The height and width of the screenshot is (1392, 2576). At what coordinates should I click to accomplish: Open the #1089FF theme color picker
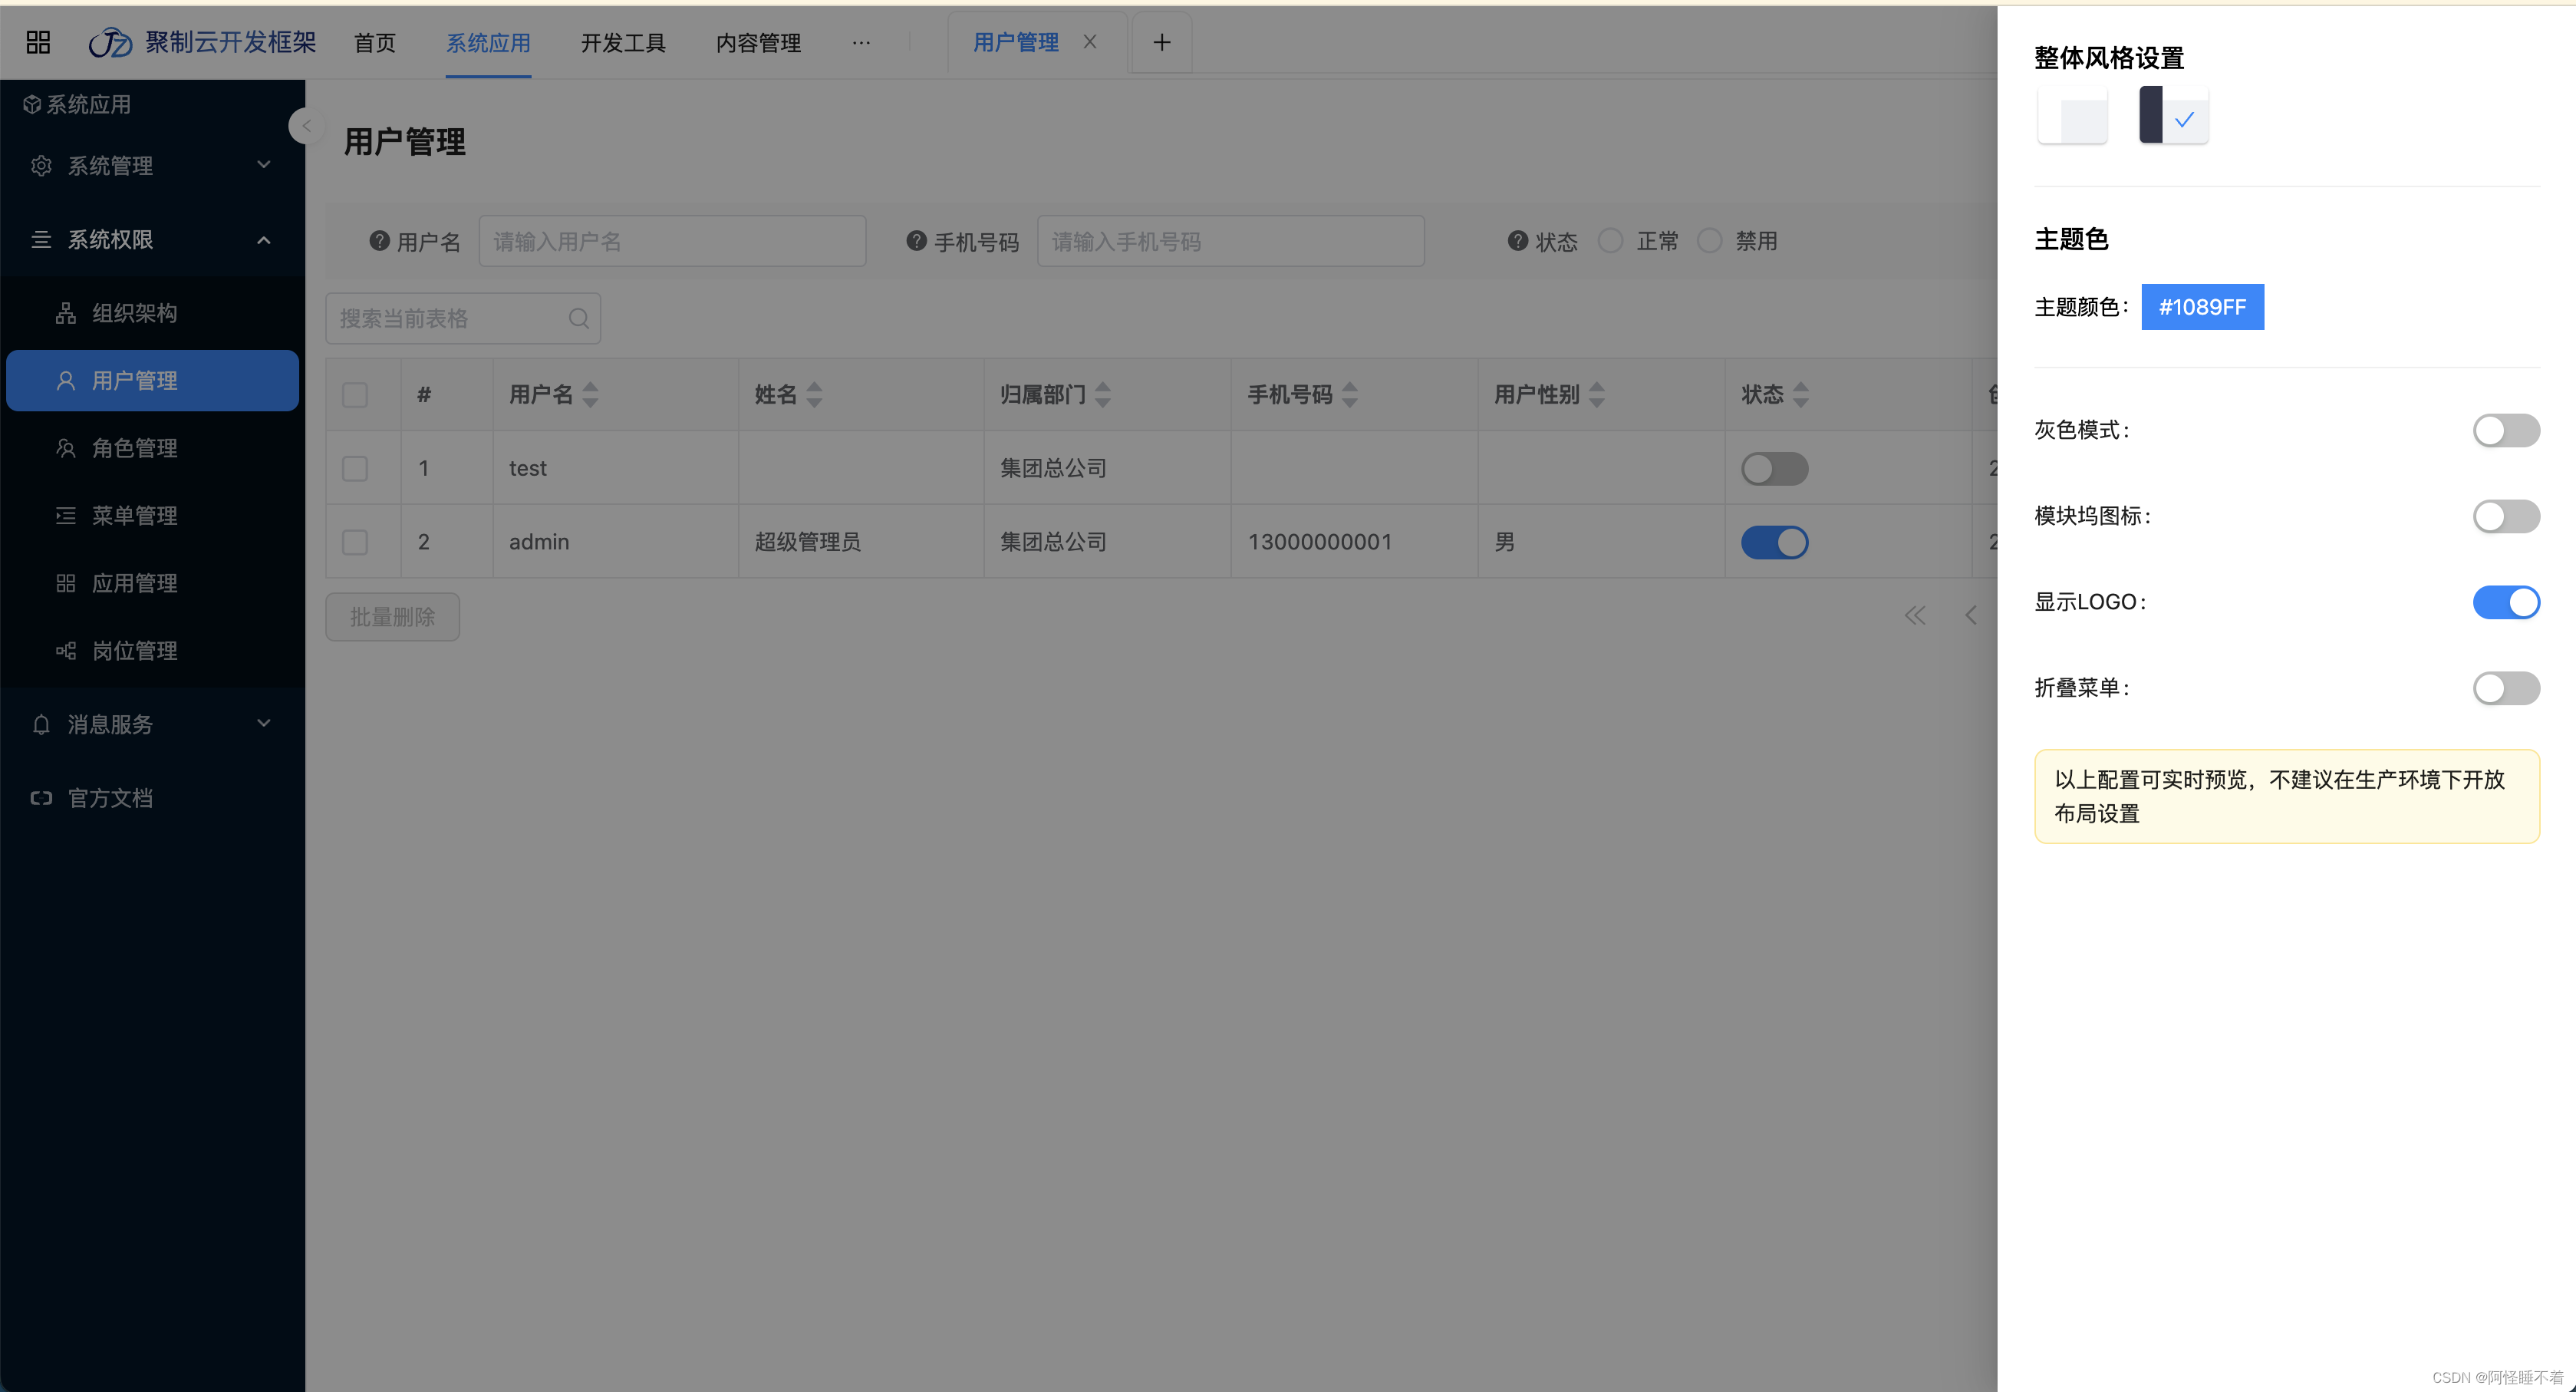(2202, 307)
